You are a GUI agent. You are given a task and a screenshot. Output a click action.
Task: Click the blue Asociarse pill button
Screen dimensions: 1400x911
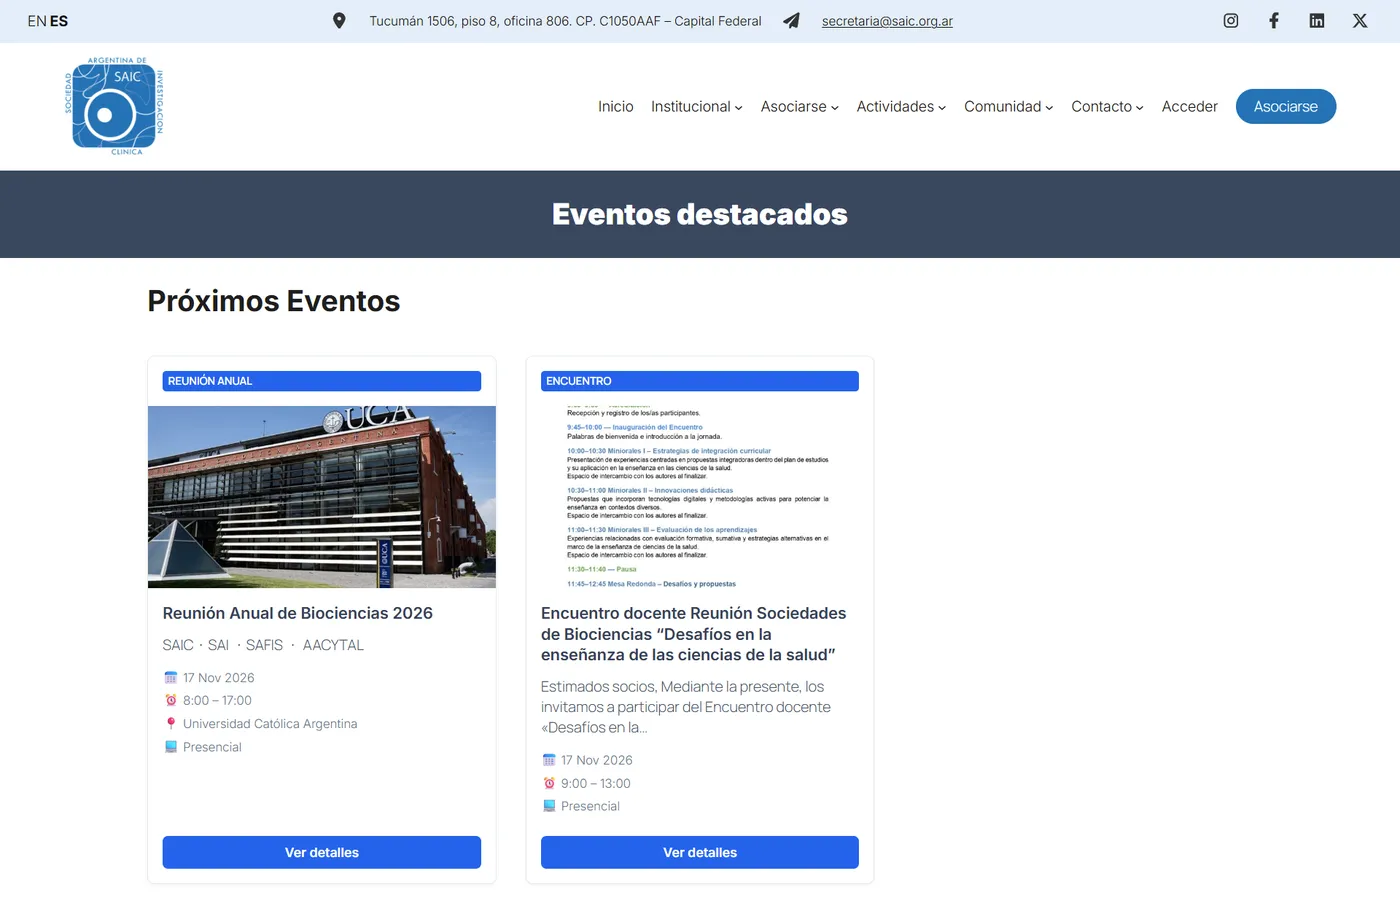pyautogui.click(x=1286, y=107)
